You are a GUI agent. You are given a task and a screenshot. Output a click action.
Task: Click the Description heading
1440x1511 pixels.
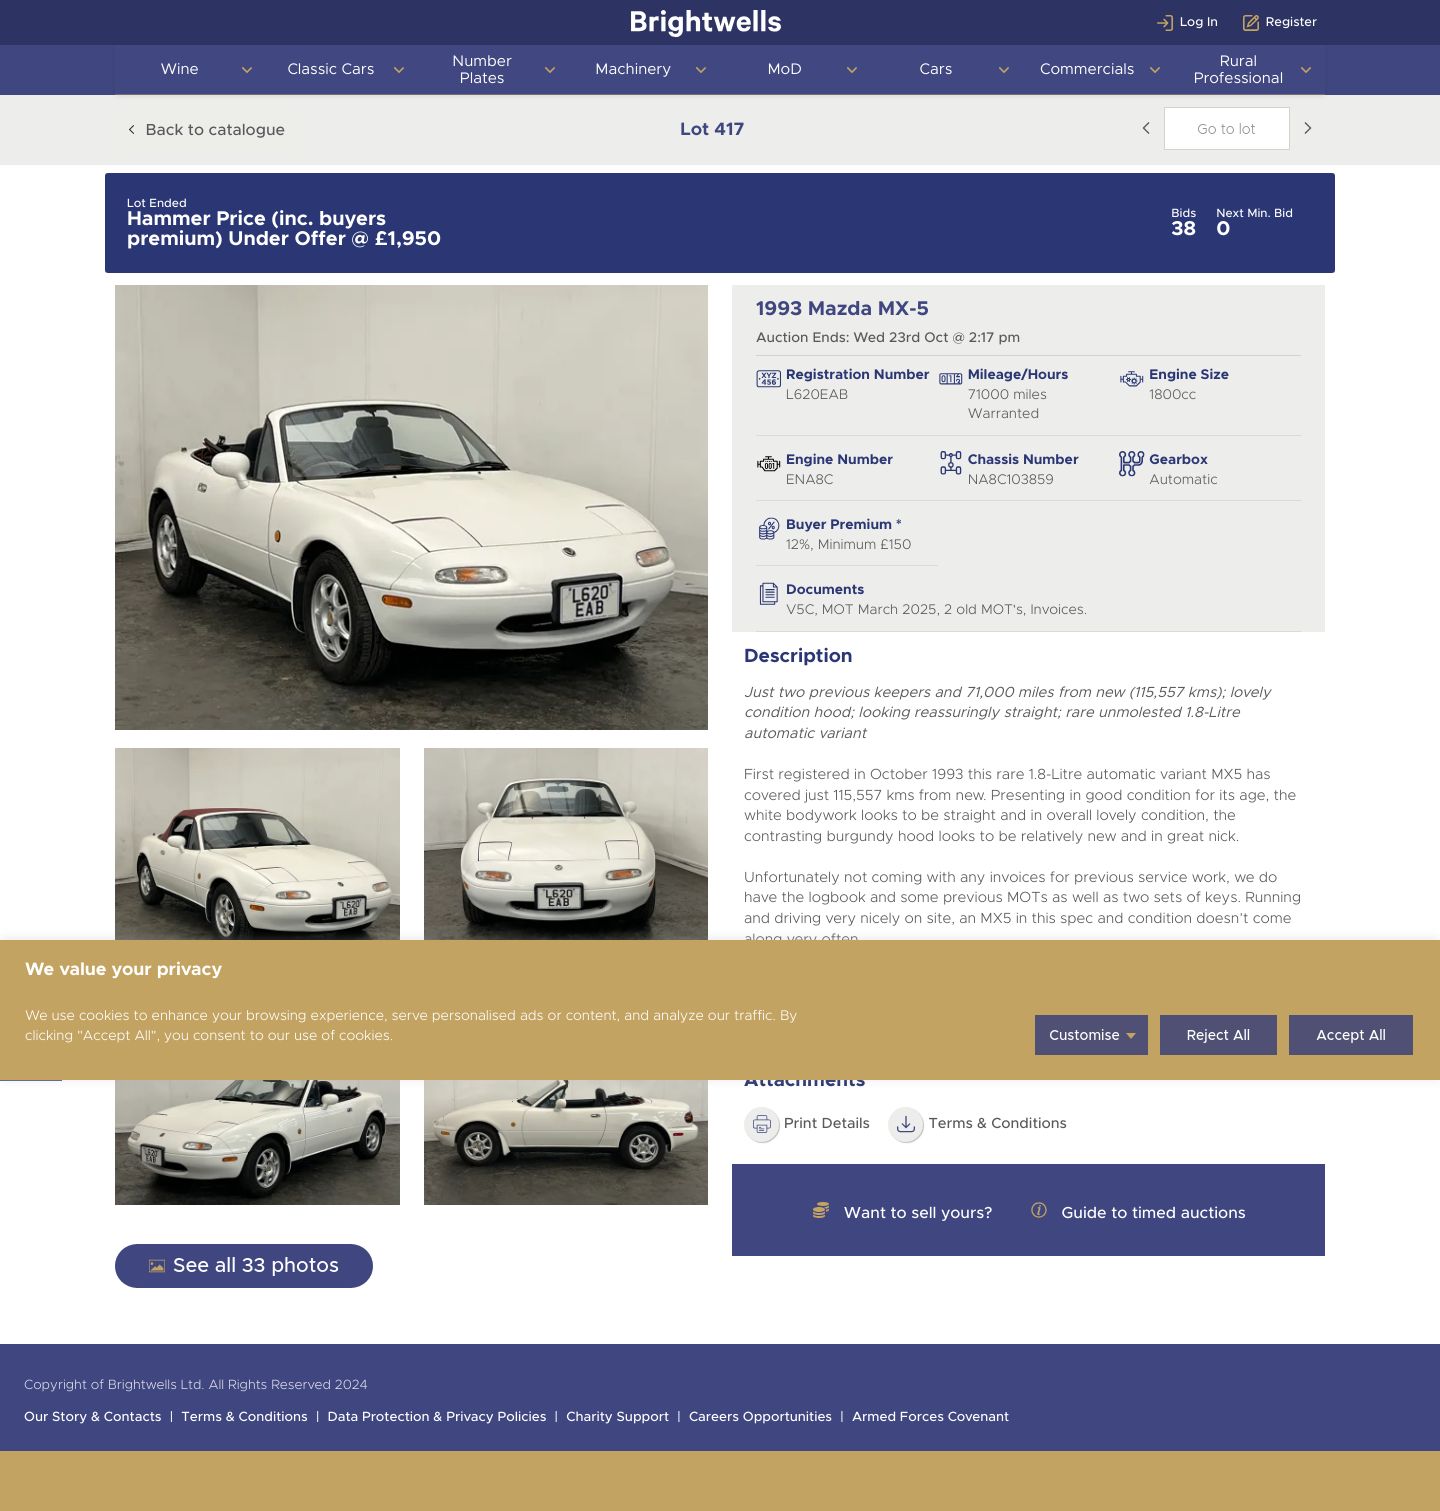pos(798,656)
